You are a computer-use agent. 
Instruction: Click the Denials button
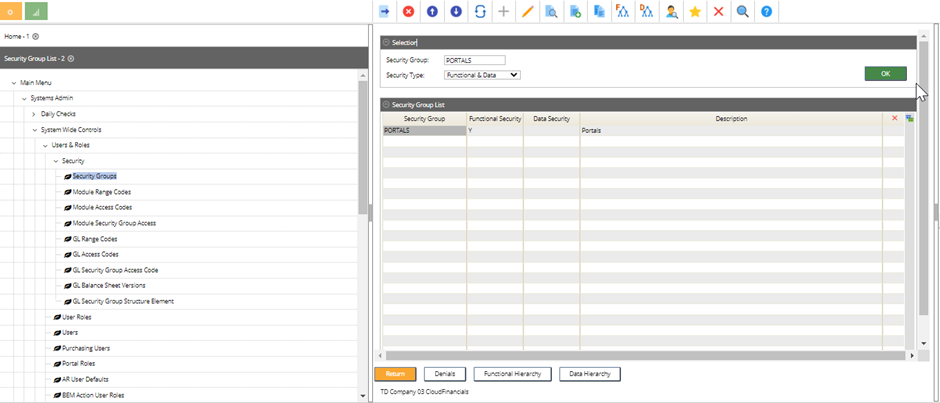pyautogui.click(x=445, y=374)
